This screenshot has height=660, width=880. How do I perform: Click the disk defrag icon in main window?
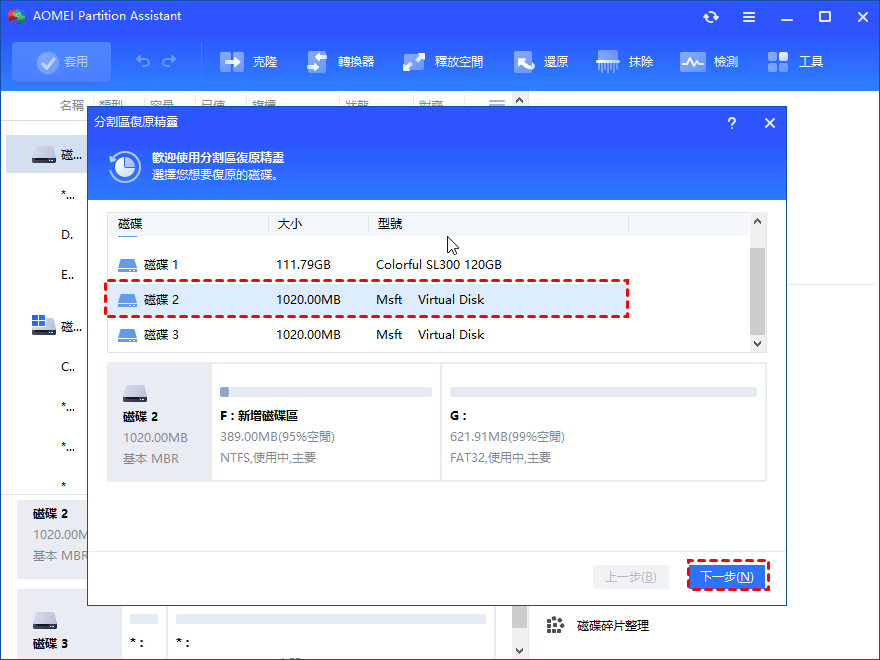tap(555, 625)
